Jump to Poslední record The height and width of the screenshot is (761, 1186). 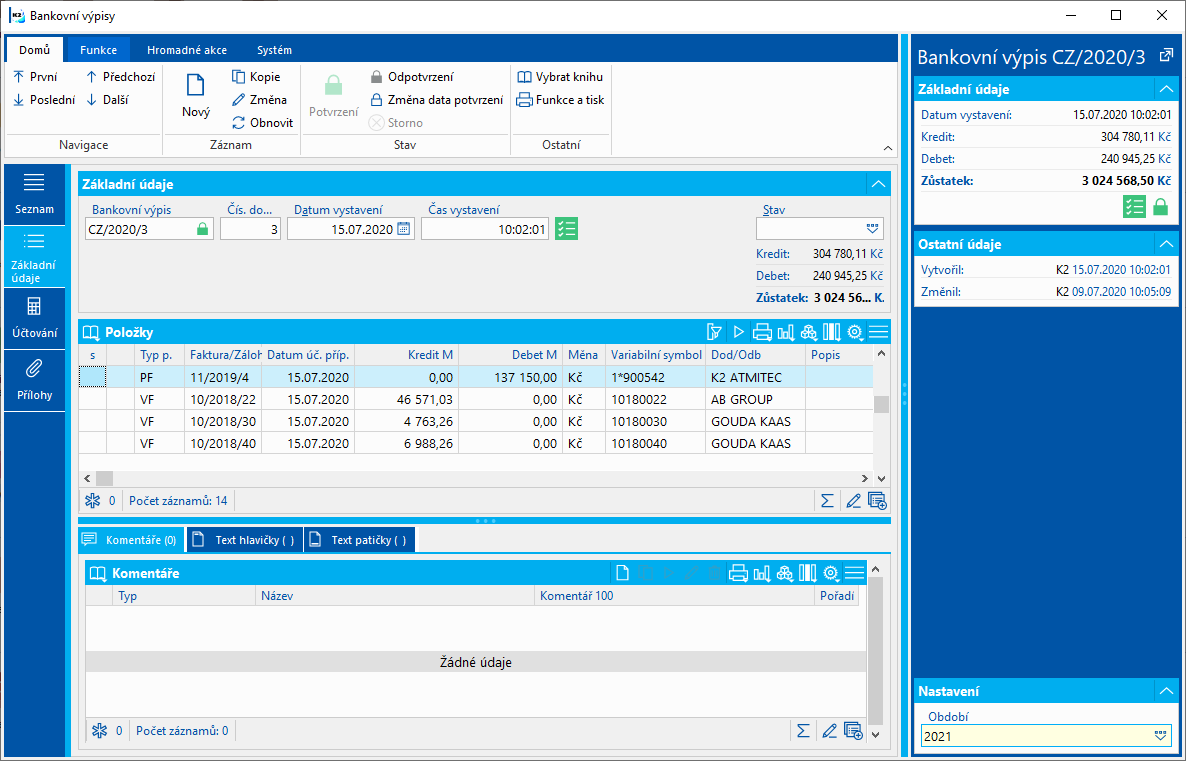point(44,99)
